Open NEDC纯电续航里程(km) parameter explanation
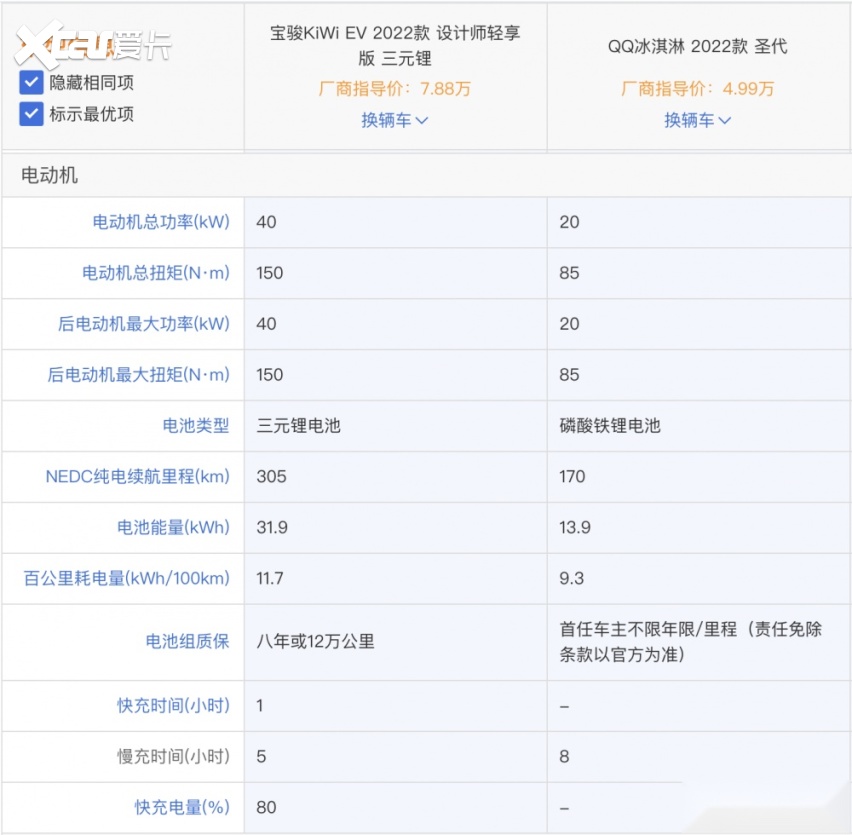The width and height of the screenshot is (852, 835). (138, 477)
